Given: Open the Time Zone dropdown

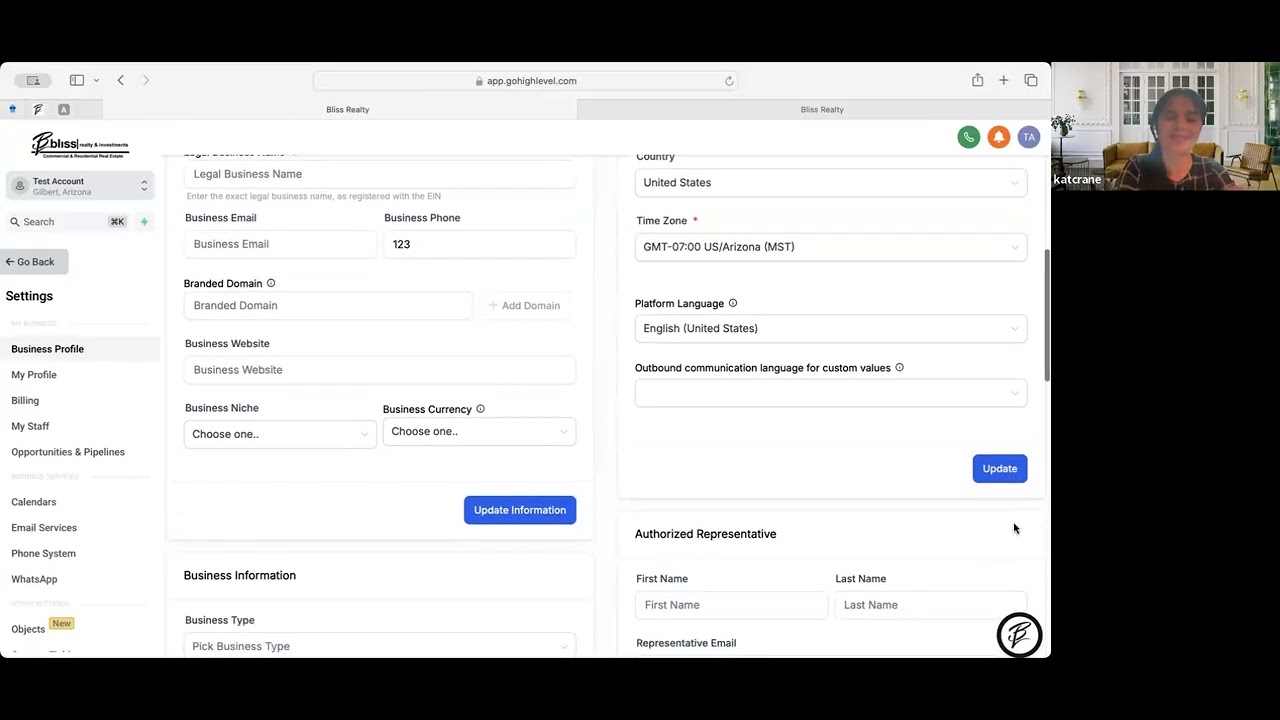Looking at the screenshot, I should [x=831, y=247].
